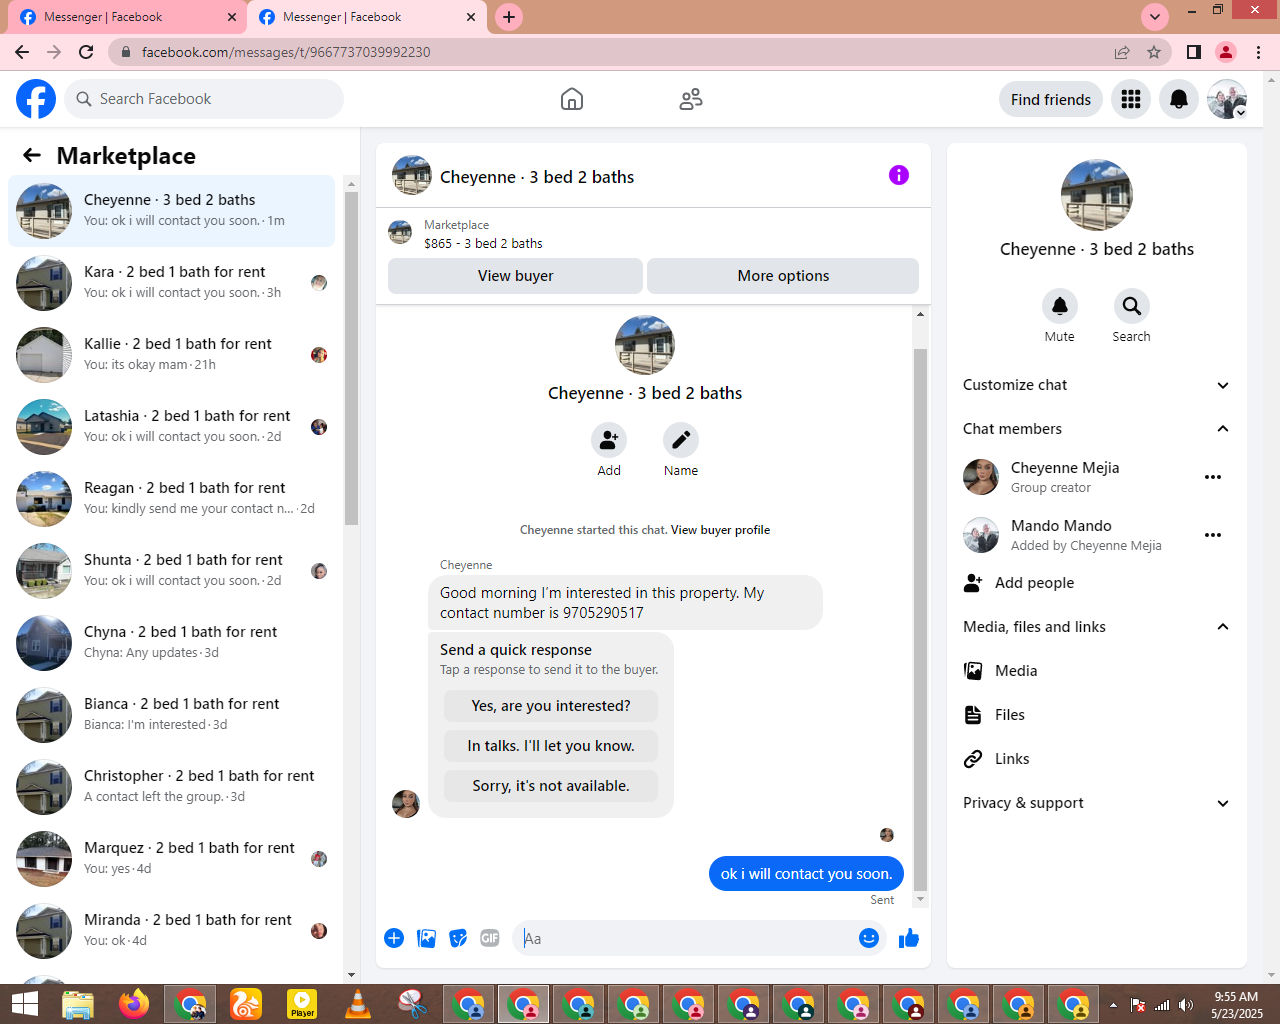Send quick response Yes, are you interested?

551,706
